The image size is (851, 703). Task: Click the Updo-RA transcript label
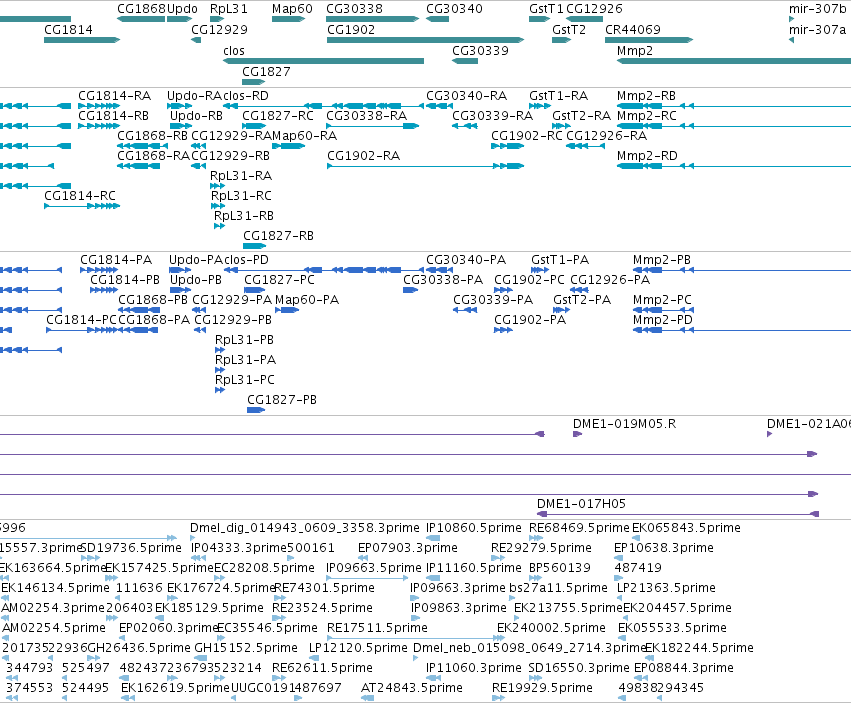(x=195, y=96)
